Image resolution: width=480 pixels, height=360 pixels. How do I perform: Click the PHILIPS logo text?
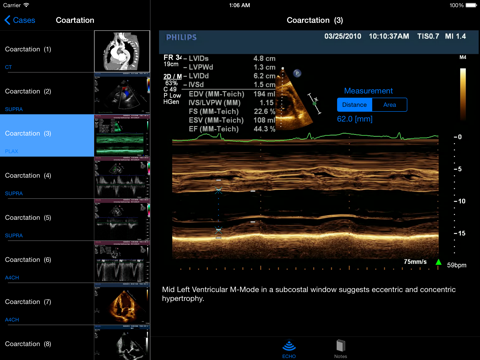click(x=181, y=37)
